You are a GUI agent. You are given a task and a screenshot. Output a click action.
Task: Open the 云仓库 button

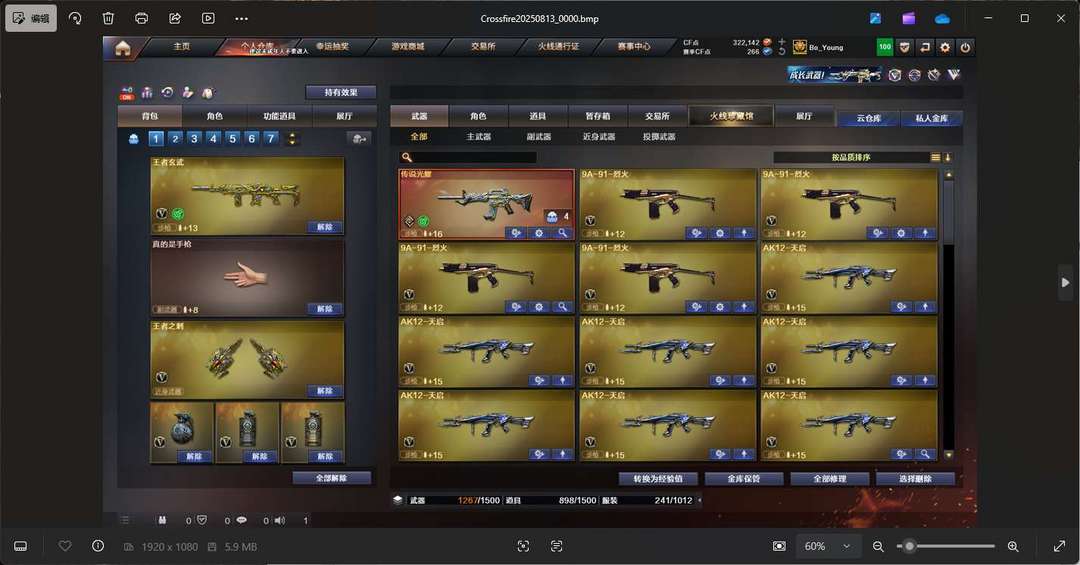pos(869,119)
